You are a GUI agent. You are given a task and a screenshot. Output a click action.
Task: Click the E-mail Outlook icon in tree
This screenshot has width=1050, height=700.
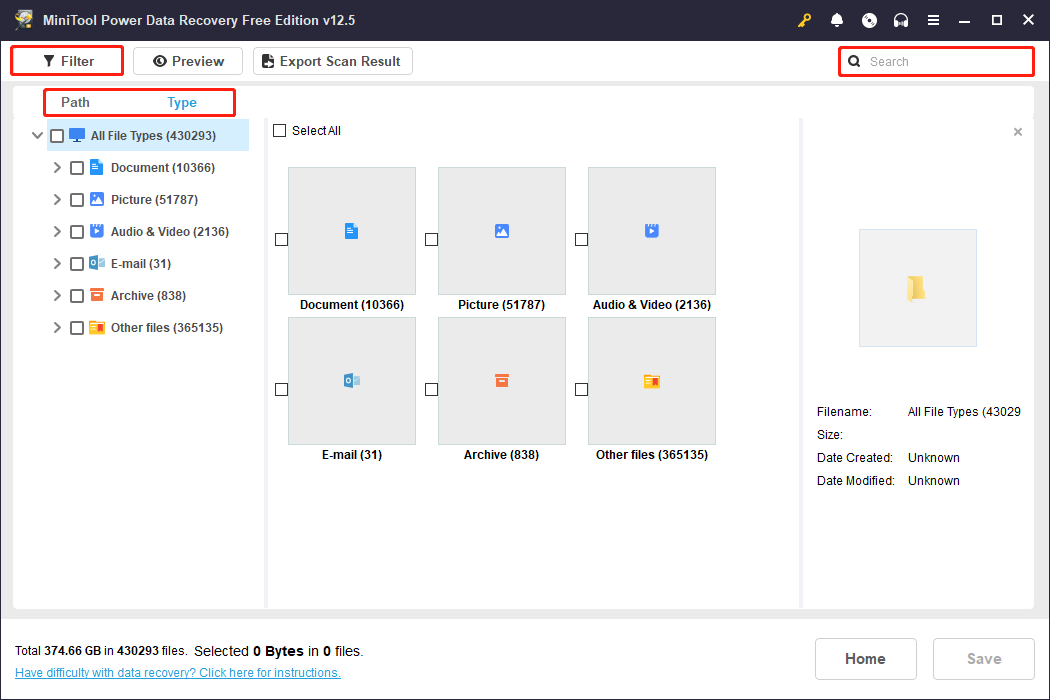pyautogui.click(x=97, y=264)
